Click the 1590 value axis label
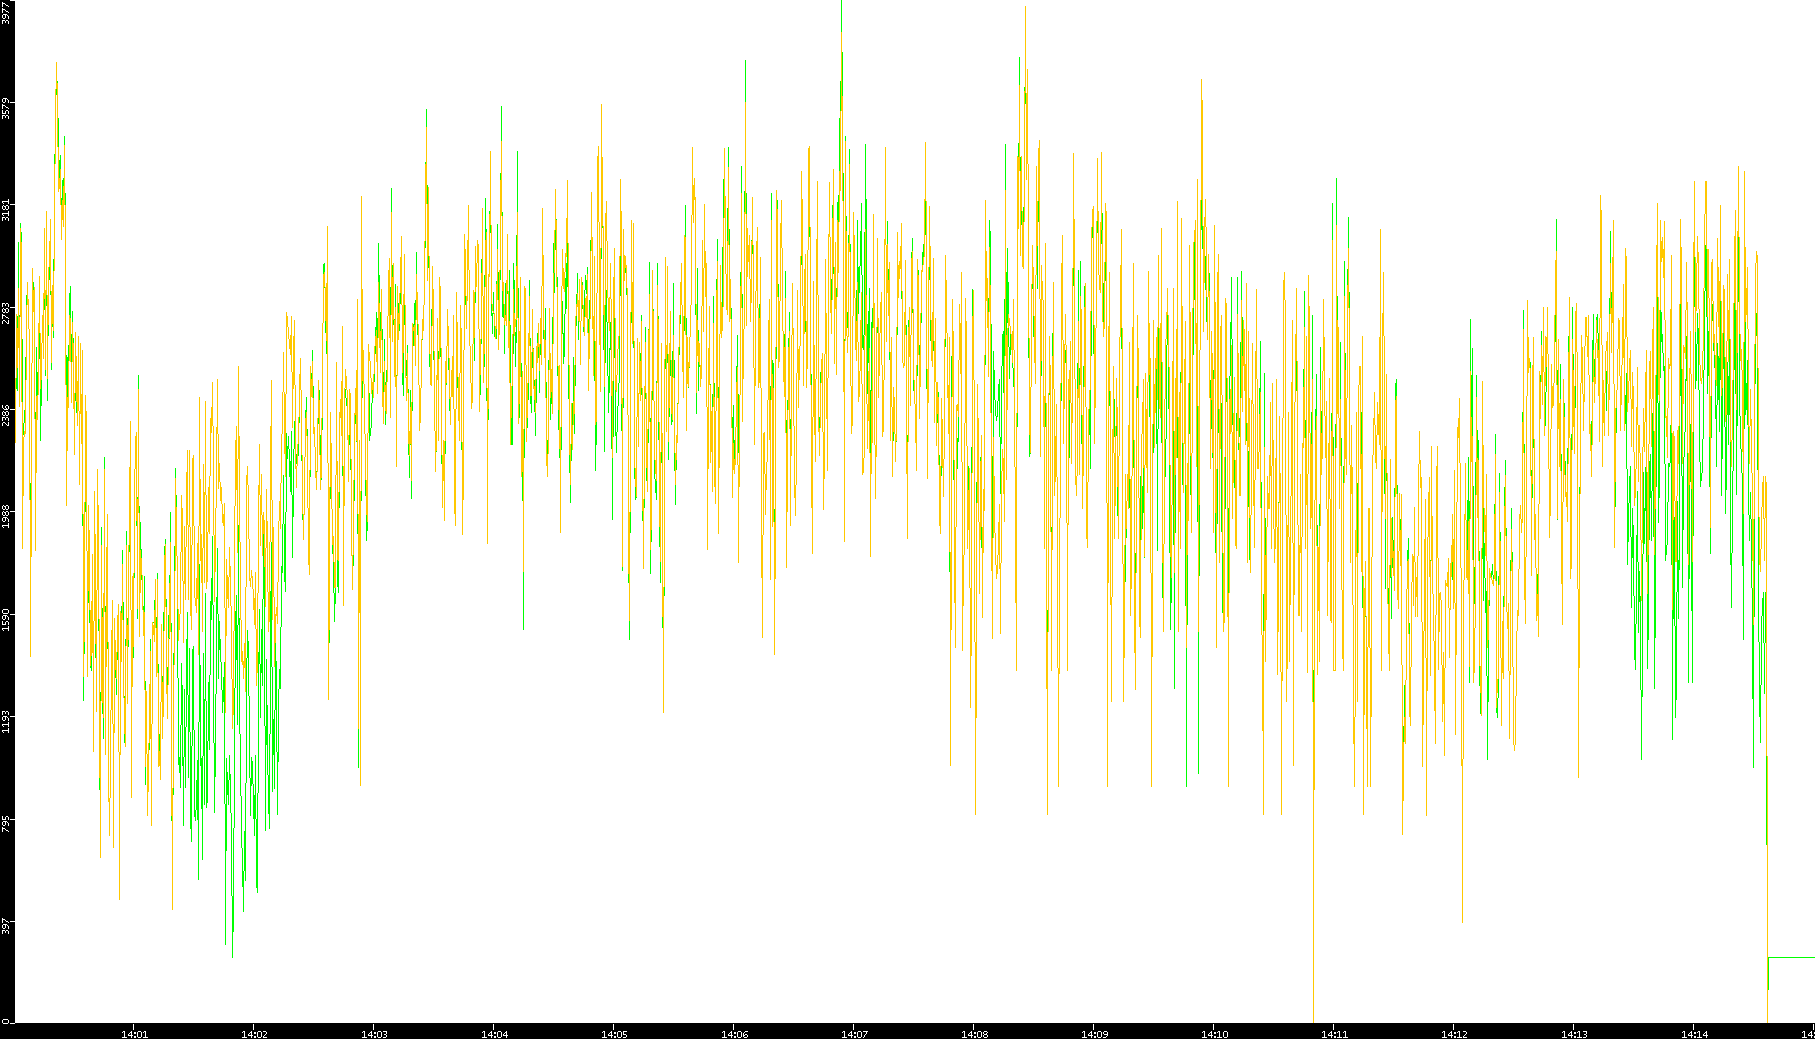Screen dimensions: 1815x1039 (6, 618)
